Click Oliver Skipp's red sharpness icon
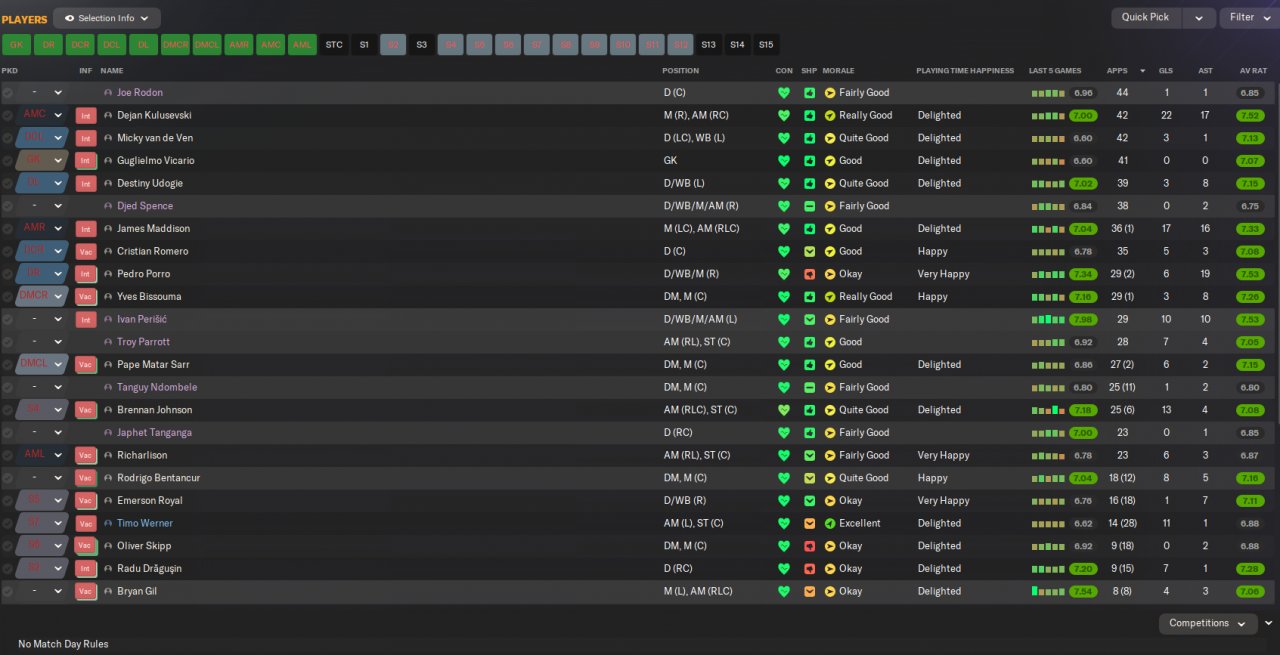Image resolution: width=1280 pixels, height=655 pixels. tap(809, 546)
